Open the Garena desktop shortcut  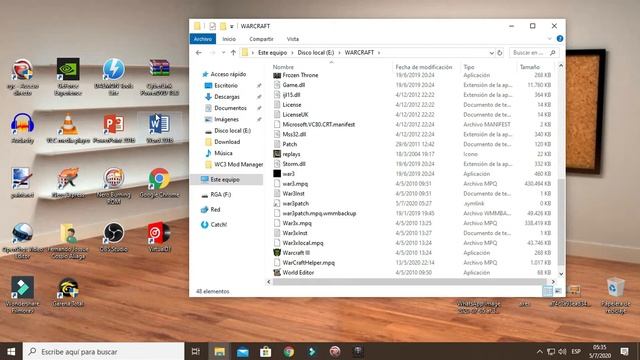68,292
